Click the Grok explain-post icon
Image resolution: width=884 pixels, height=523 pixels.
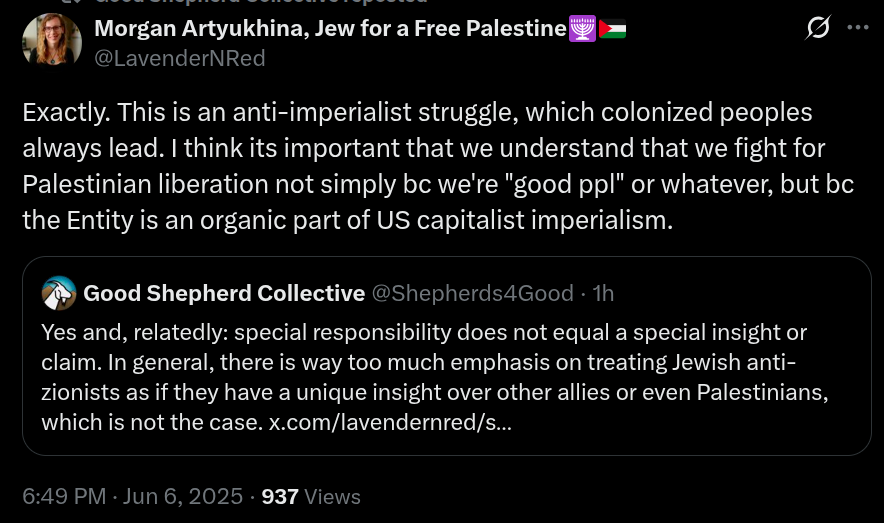817,29
